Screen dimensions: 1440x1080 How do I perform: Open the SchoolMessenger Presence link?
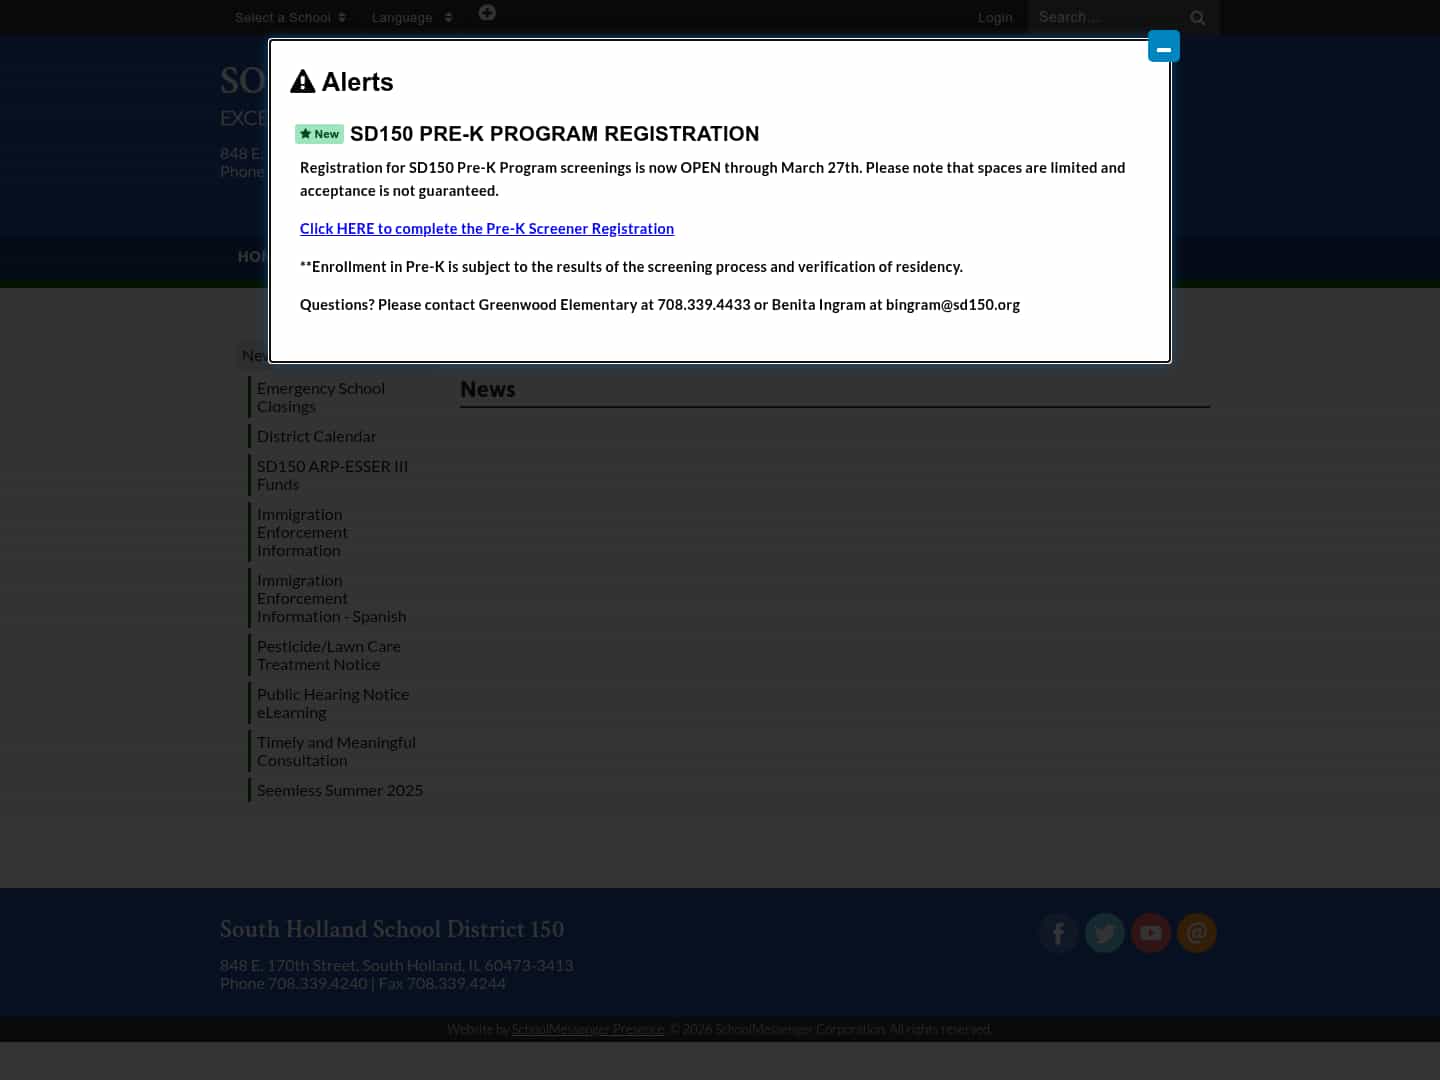pyautogui.click(x=587, y=1029)
